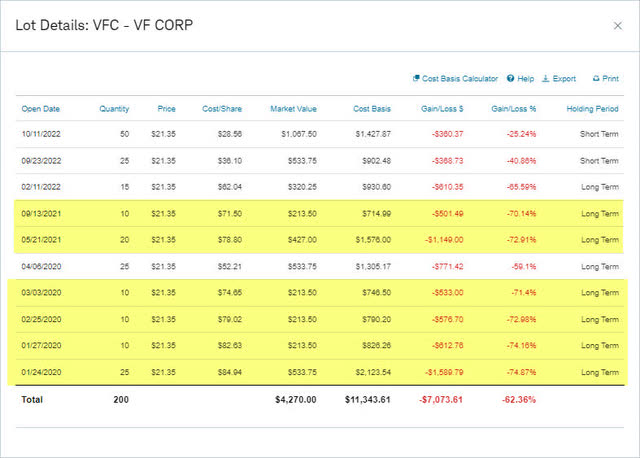This screenshot has height=458, width=640.
Task: Click the -25.24% gain/loss value
Action: point(521,134)
